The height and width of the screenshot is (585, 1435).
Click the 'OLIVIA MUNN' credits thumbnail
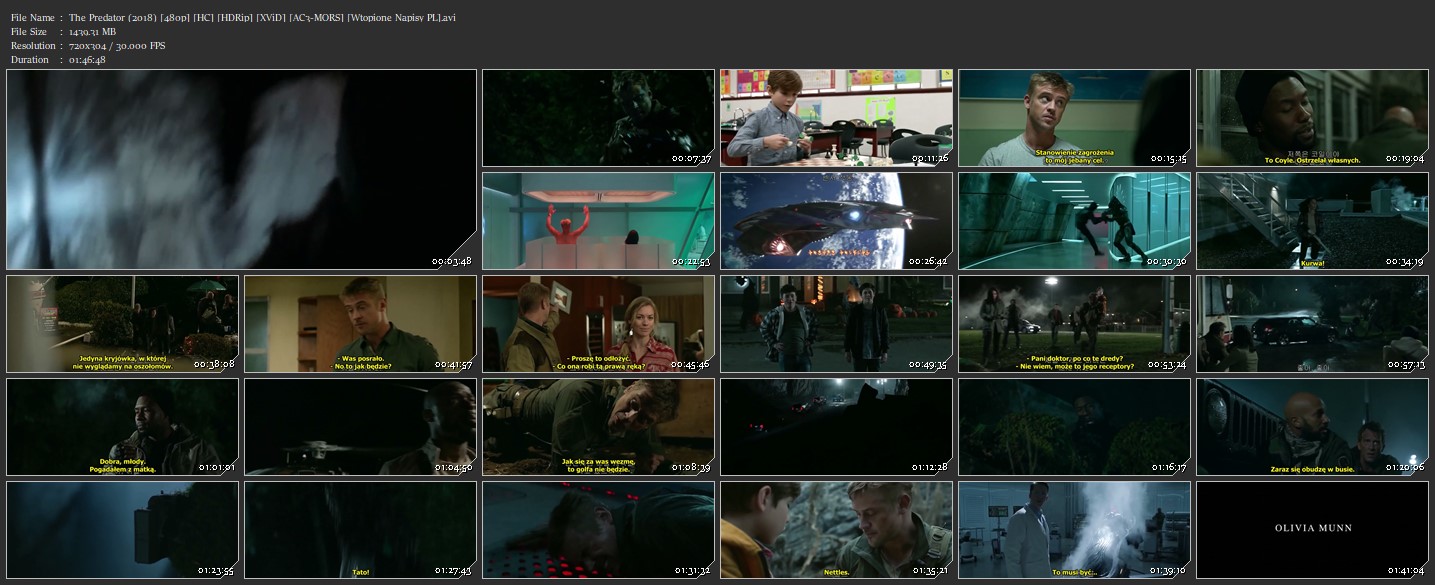1312,530
